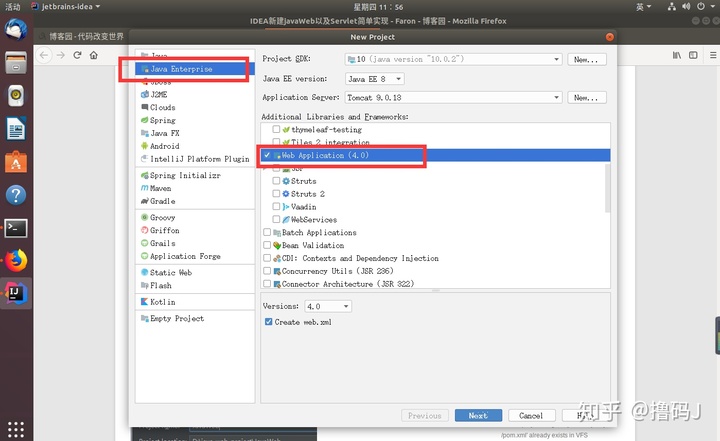
Task: Check Batch Applications checkbox
Action: pyautogui.click(x=267, y=232)
